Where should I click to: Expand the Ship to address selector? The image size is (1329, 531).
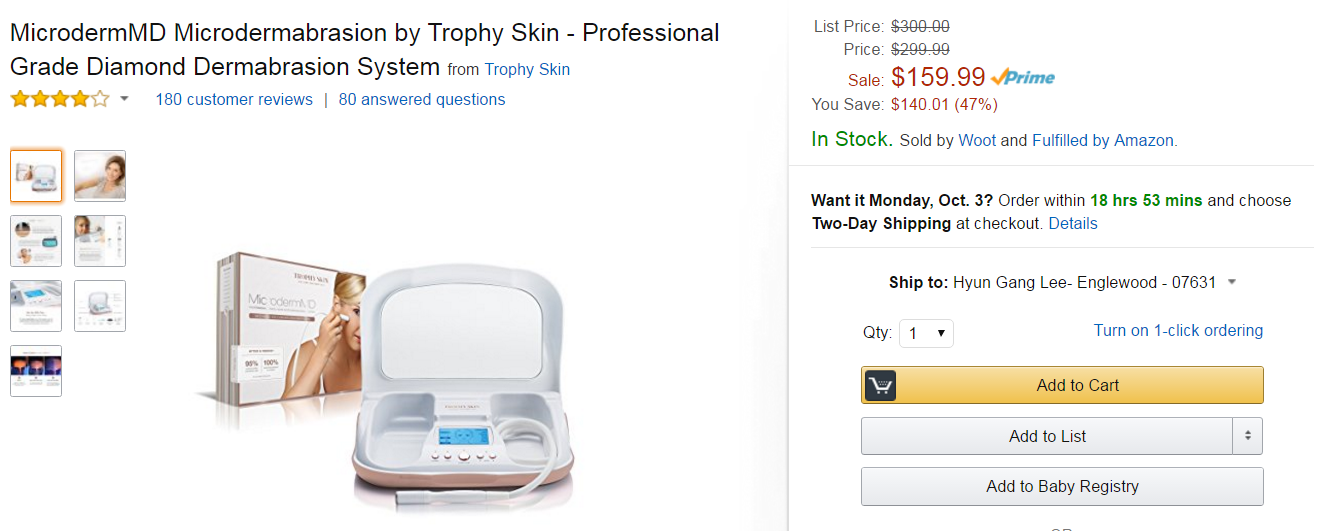(x=1232, y=282)
